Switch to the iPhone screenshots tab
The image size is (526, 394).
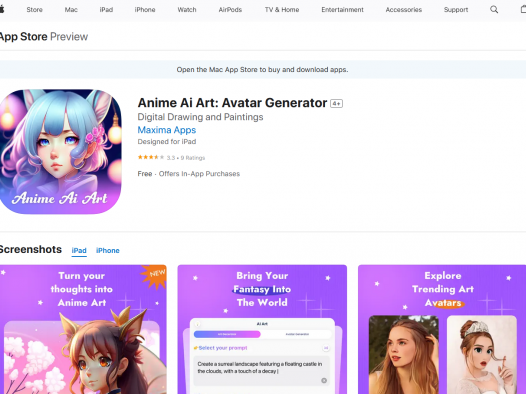point(108,250)
